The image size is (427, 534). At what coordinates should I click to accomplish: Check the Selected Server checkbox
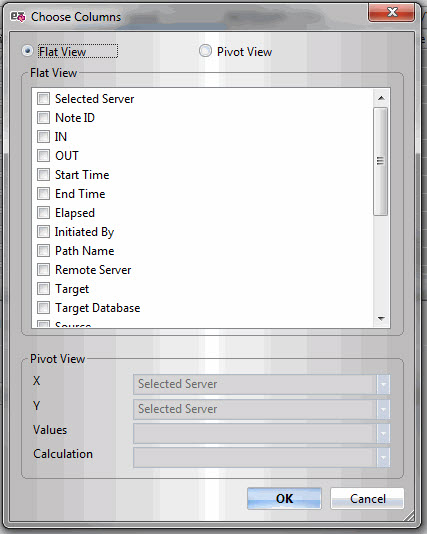[43, 98]
